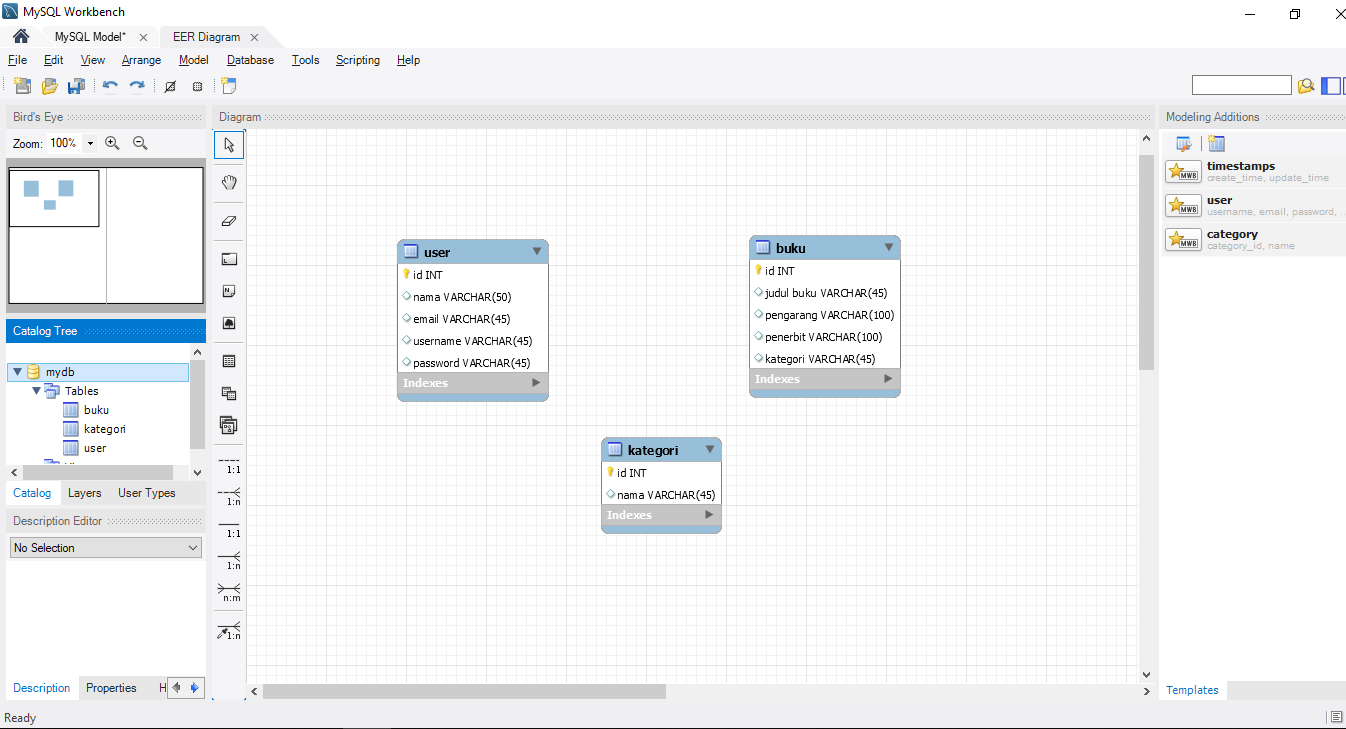1346x729 pixels.
Task: Click the Bird's Eye viewport thumbnail
Action: pyautogui.click(x=54, y=198)
